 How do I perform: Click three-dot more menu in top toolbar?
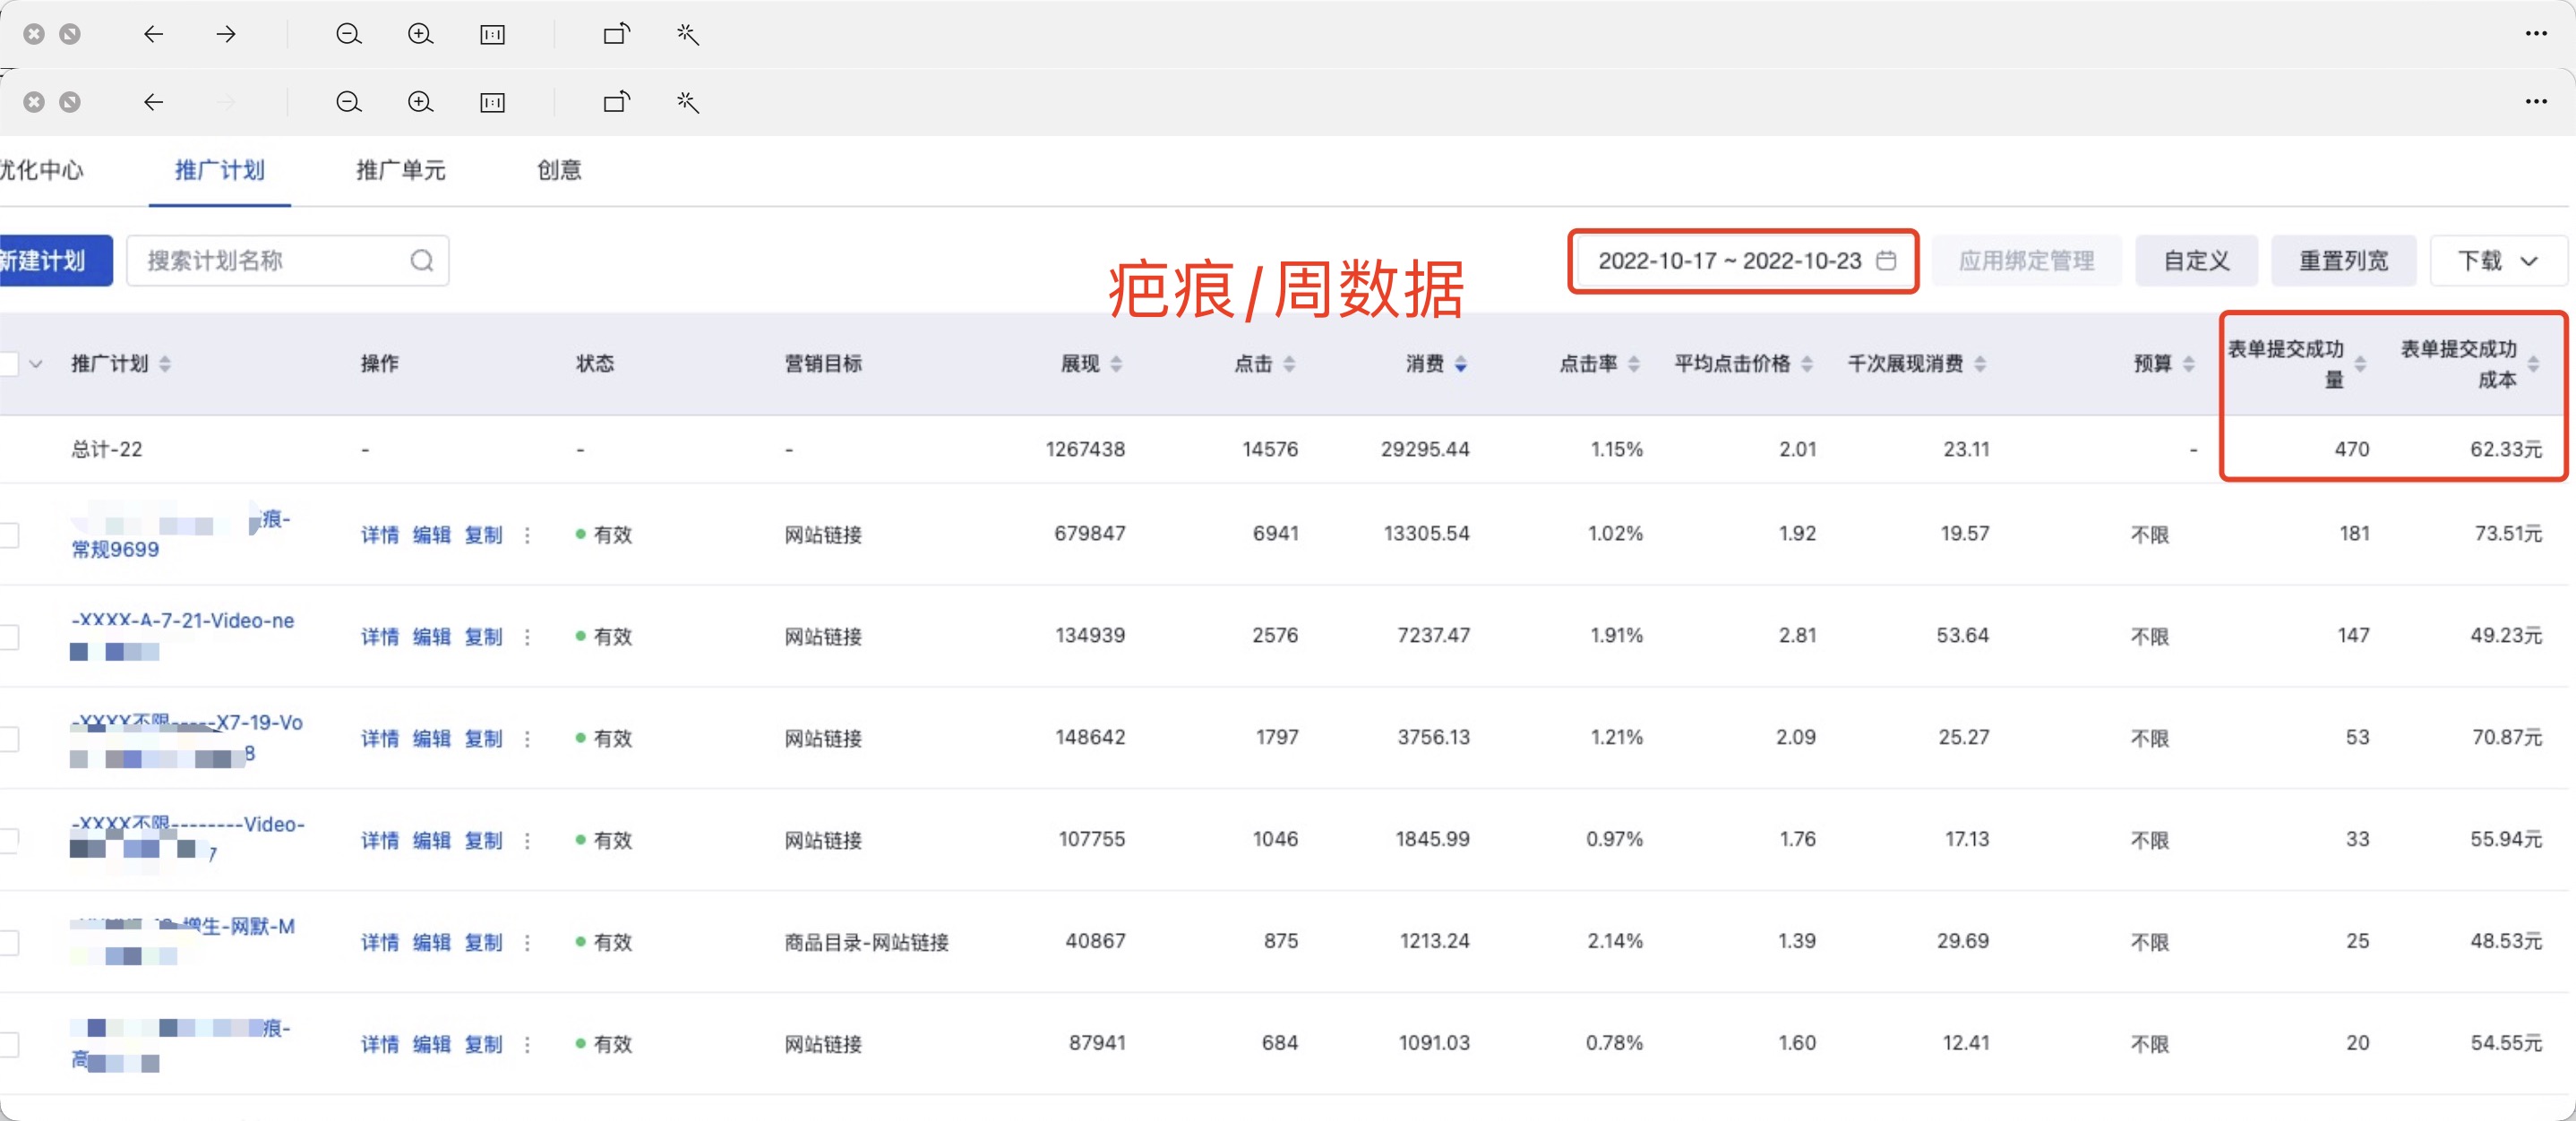pos(2535,34)
